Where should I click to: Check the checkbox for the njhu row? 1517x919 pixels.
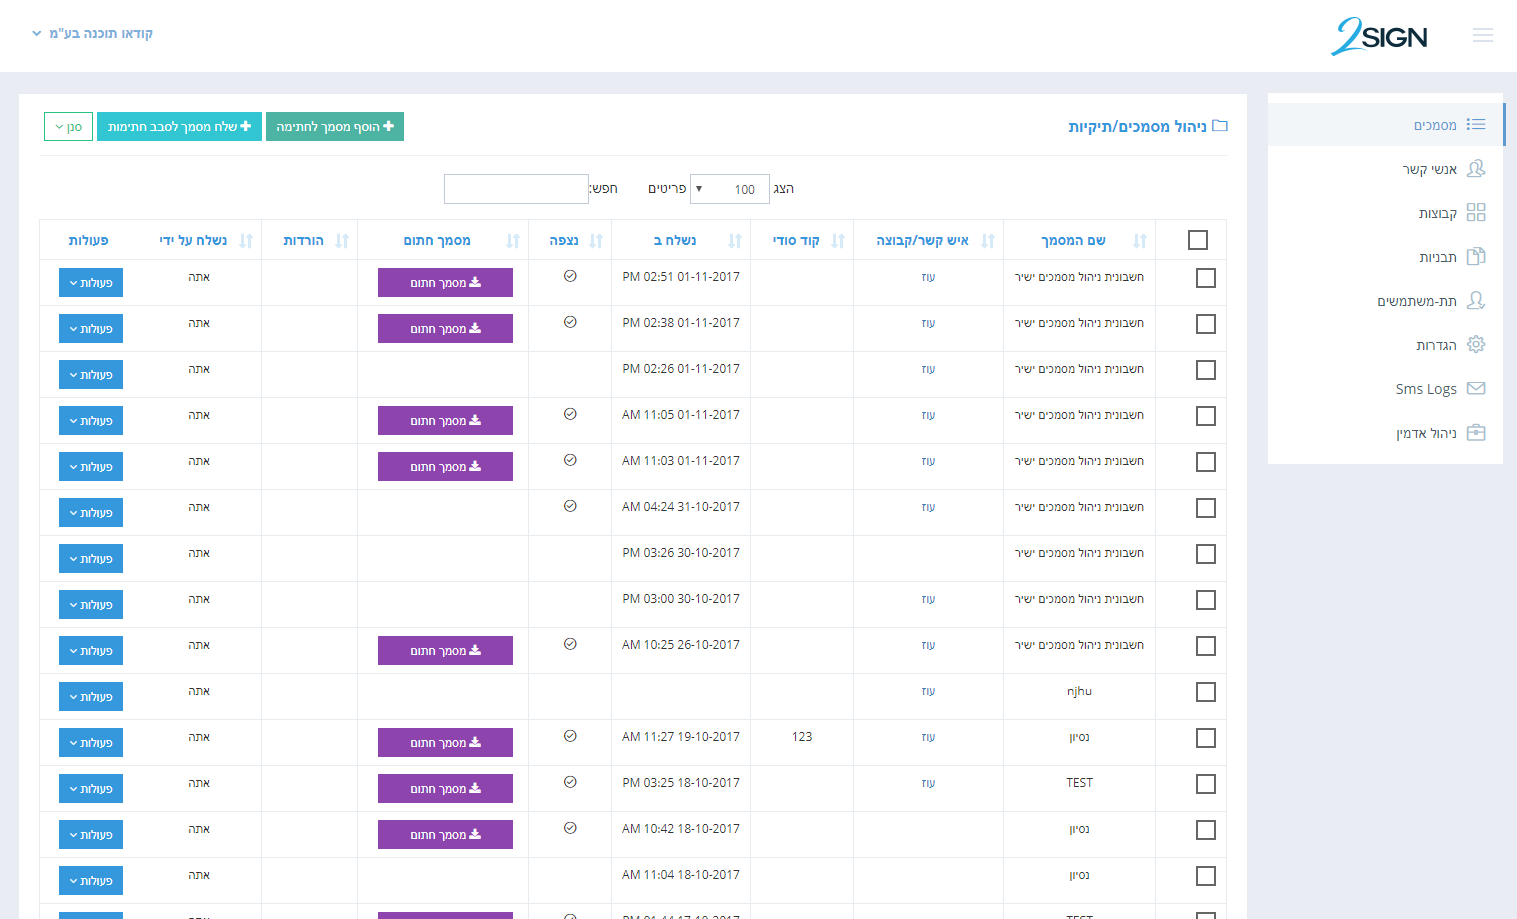coord(1206,692)
